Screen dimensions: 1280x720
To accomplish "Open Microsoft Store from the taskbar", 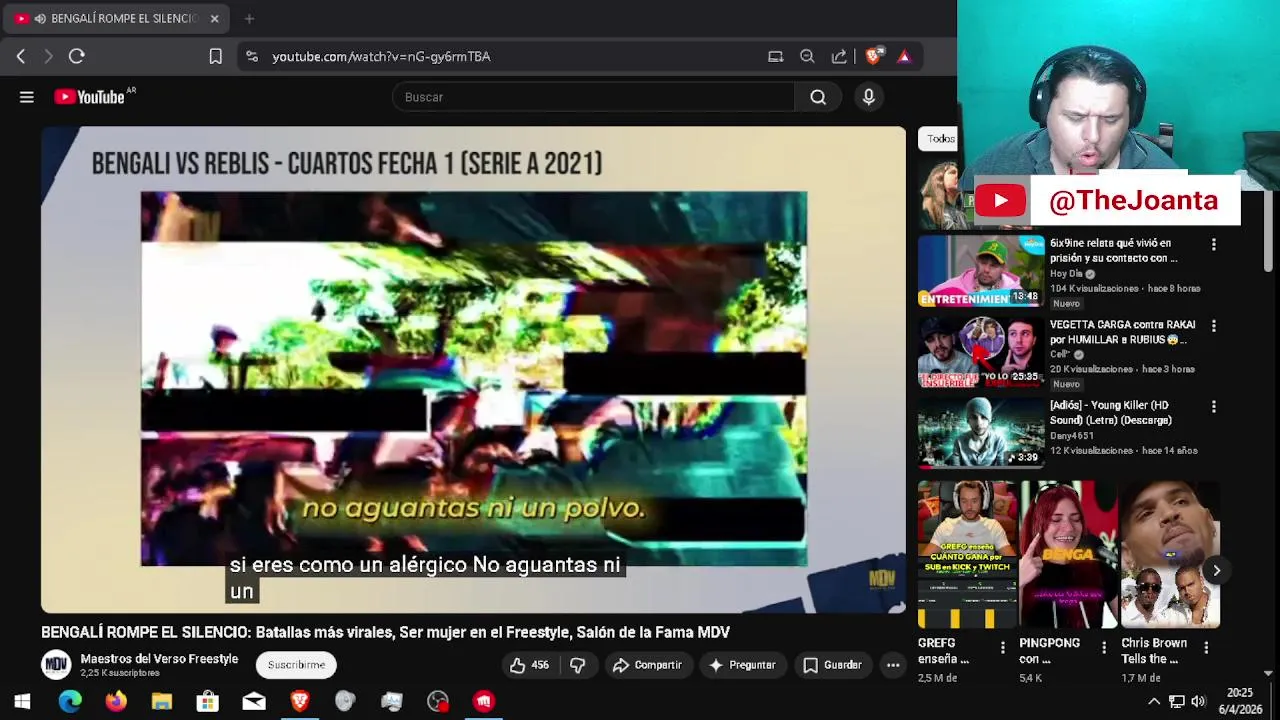I will pyautogui.click(x=208, y=702).
